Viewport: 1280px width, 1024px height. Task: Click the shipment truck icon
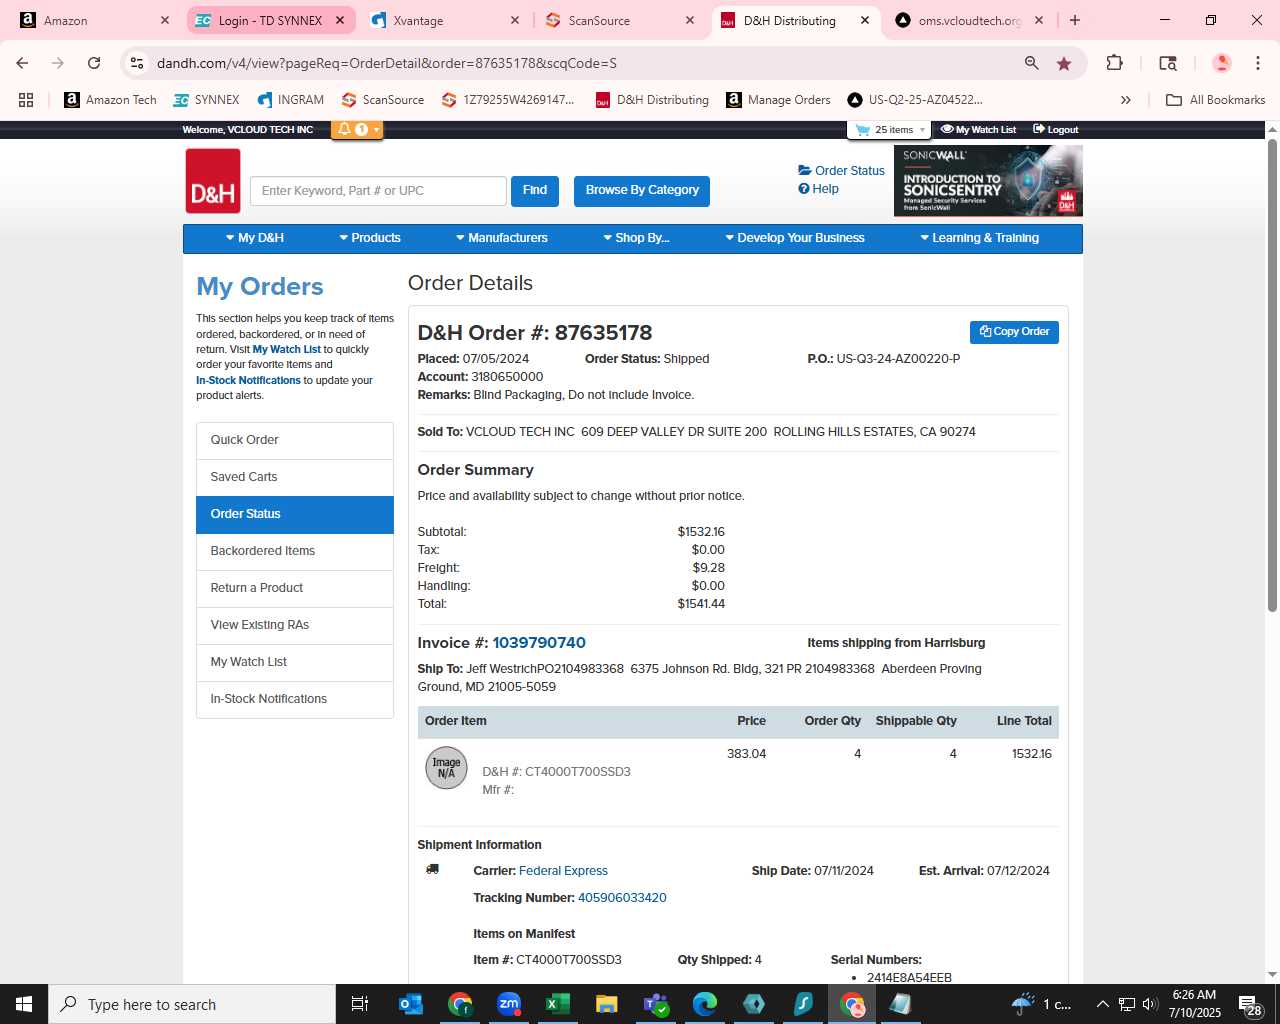(x=432, y=870)
